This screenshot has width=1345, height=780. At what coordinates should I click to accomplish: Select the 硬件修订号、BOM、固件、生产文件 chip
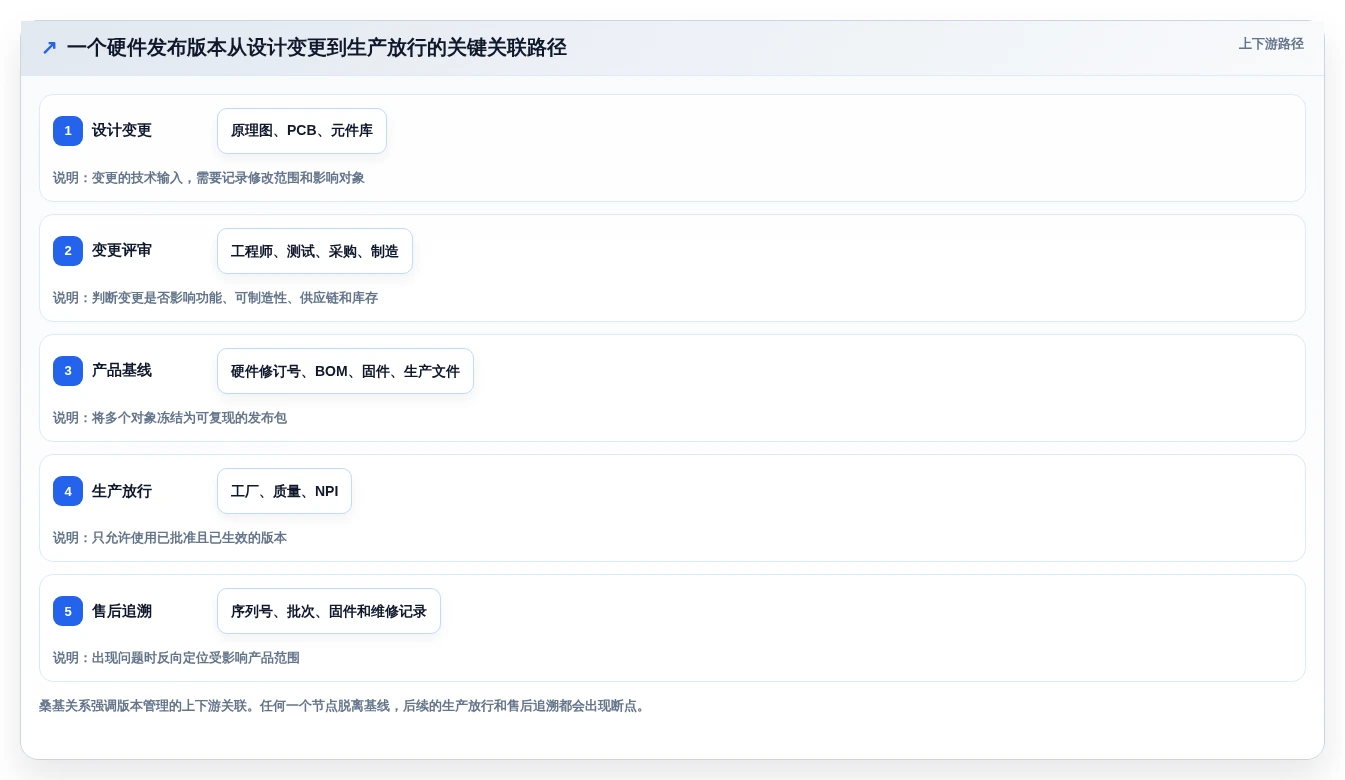click(345, 371)
